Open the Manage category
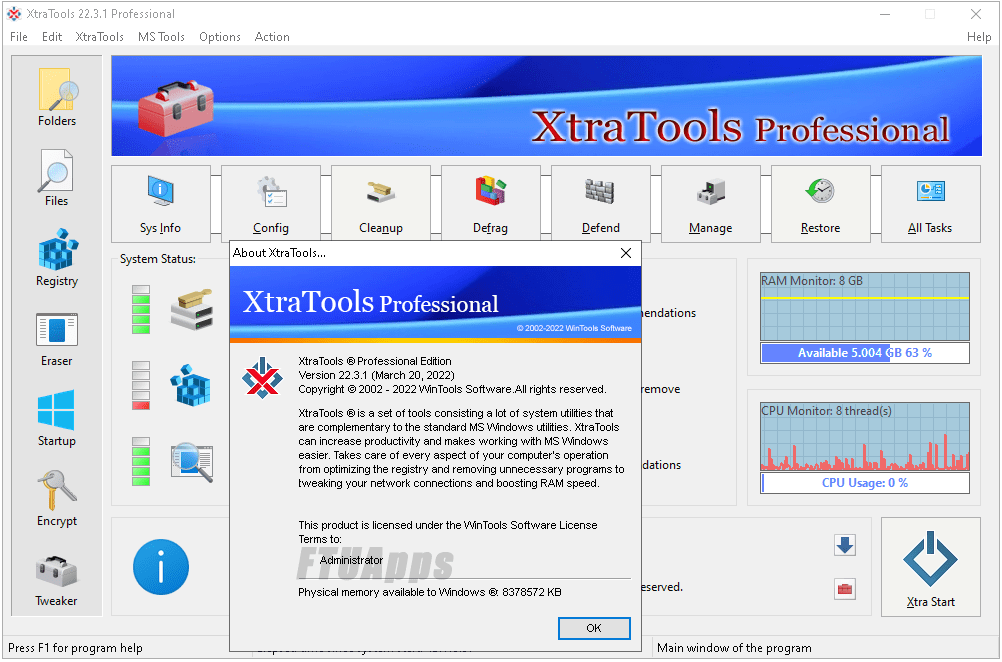Screen dimensions: 1002x662 point(711,204)
